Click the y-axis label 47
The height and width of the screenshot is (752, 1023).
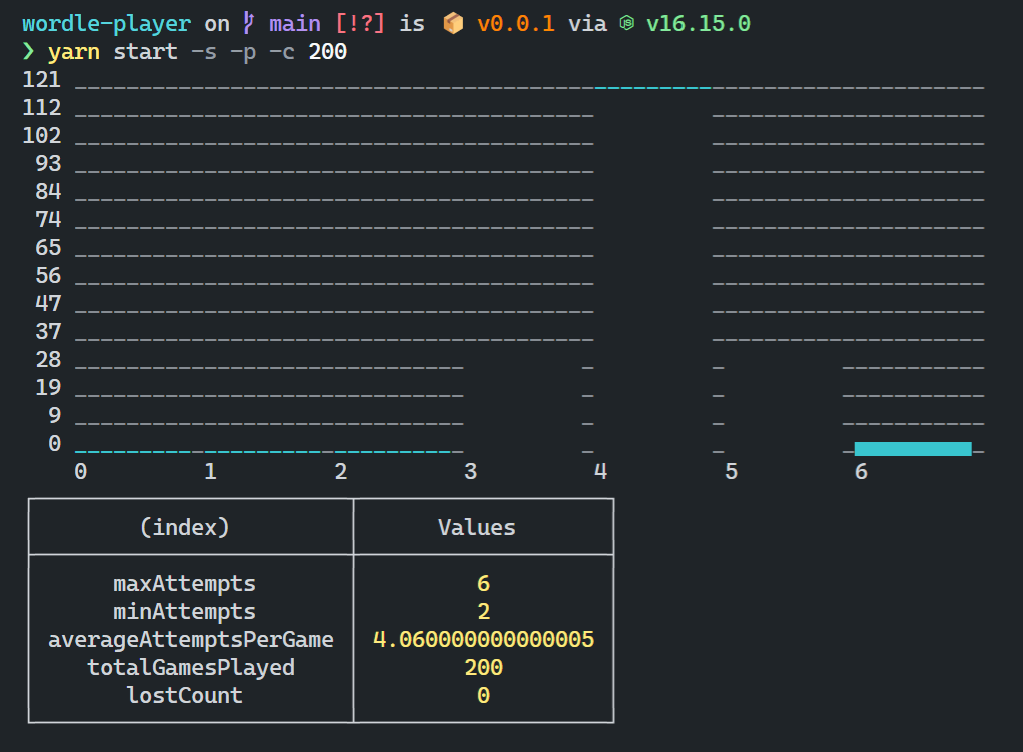click(x=48, y=304)
